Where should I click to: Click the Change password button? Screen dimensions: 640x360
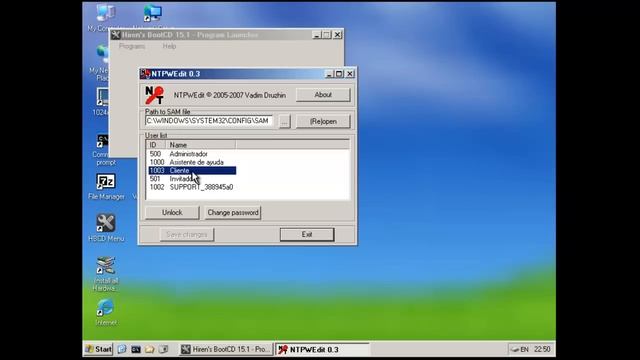233,213
